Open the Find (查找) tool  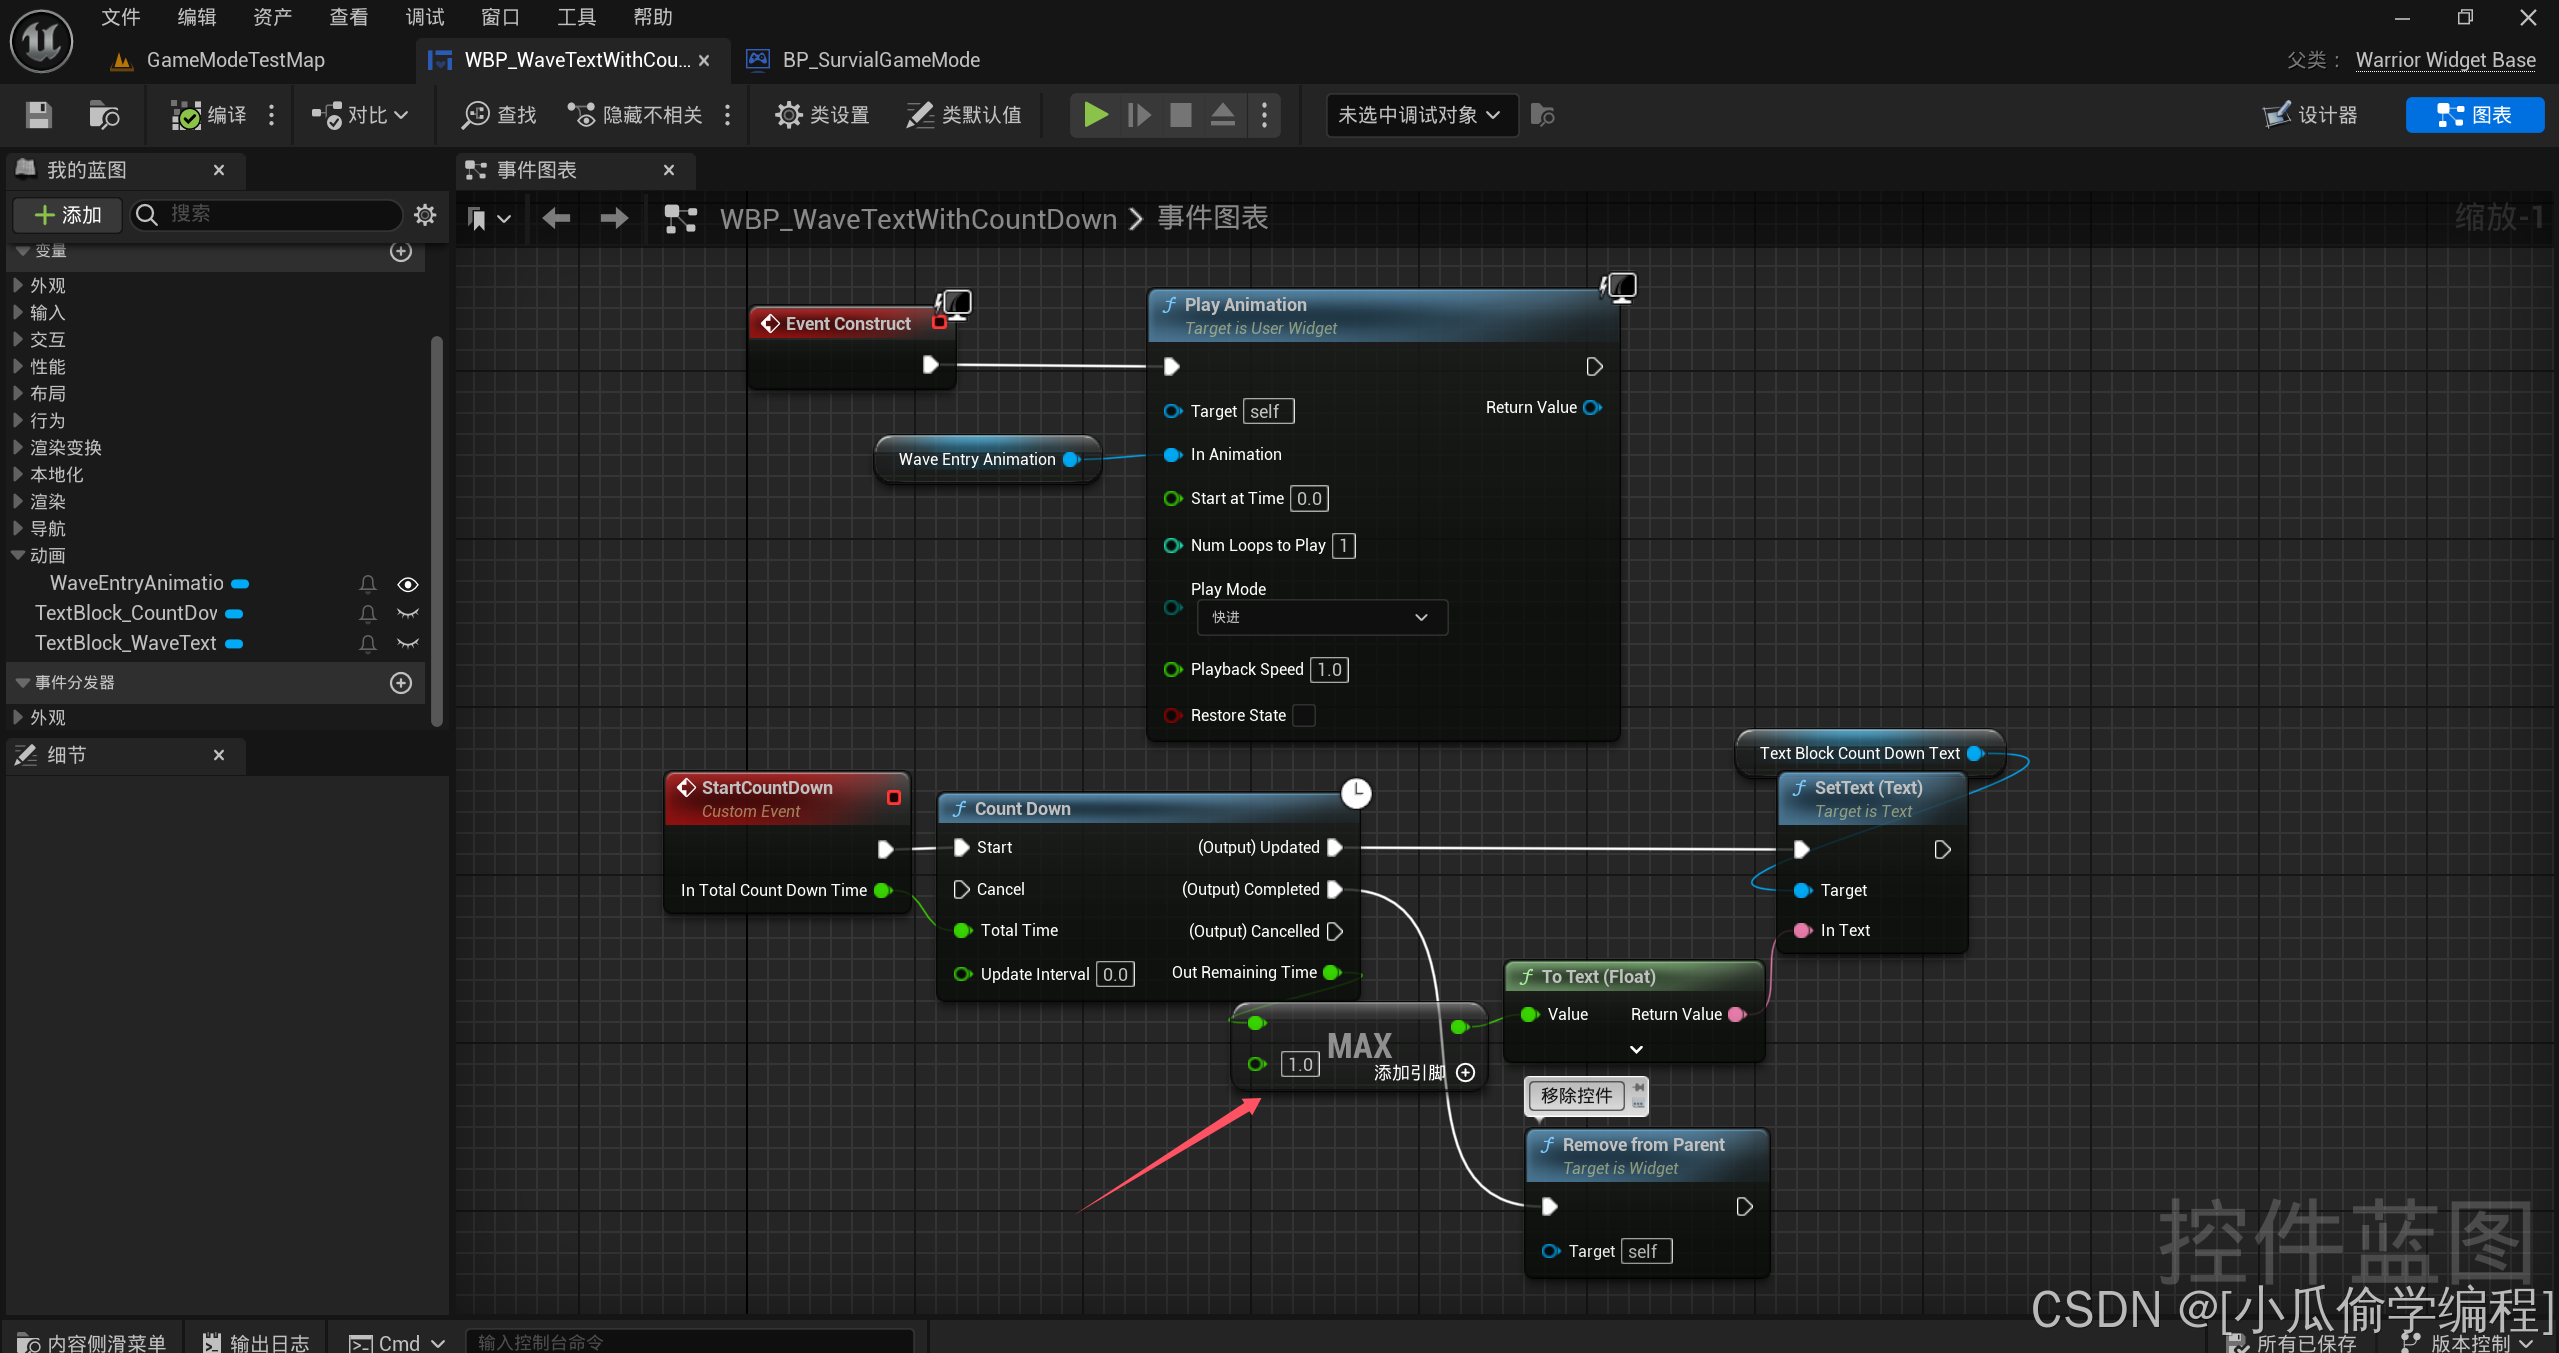tap(499, 115)
